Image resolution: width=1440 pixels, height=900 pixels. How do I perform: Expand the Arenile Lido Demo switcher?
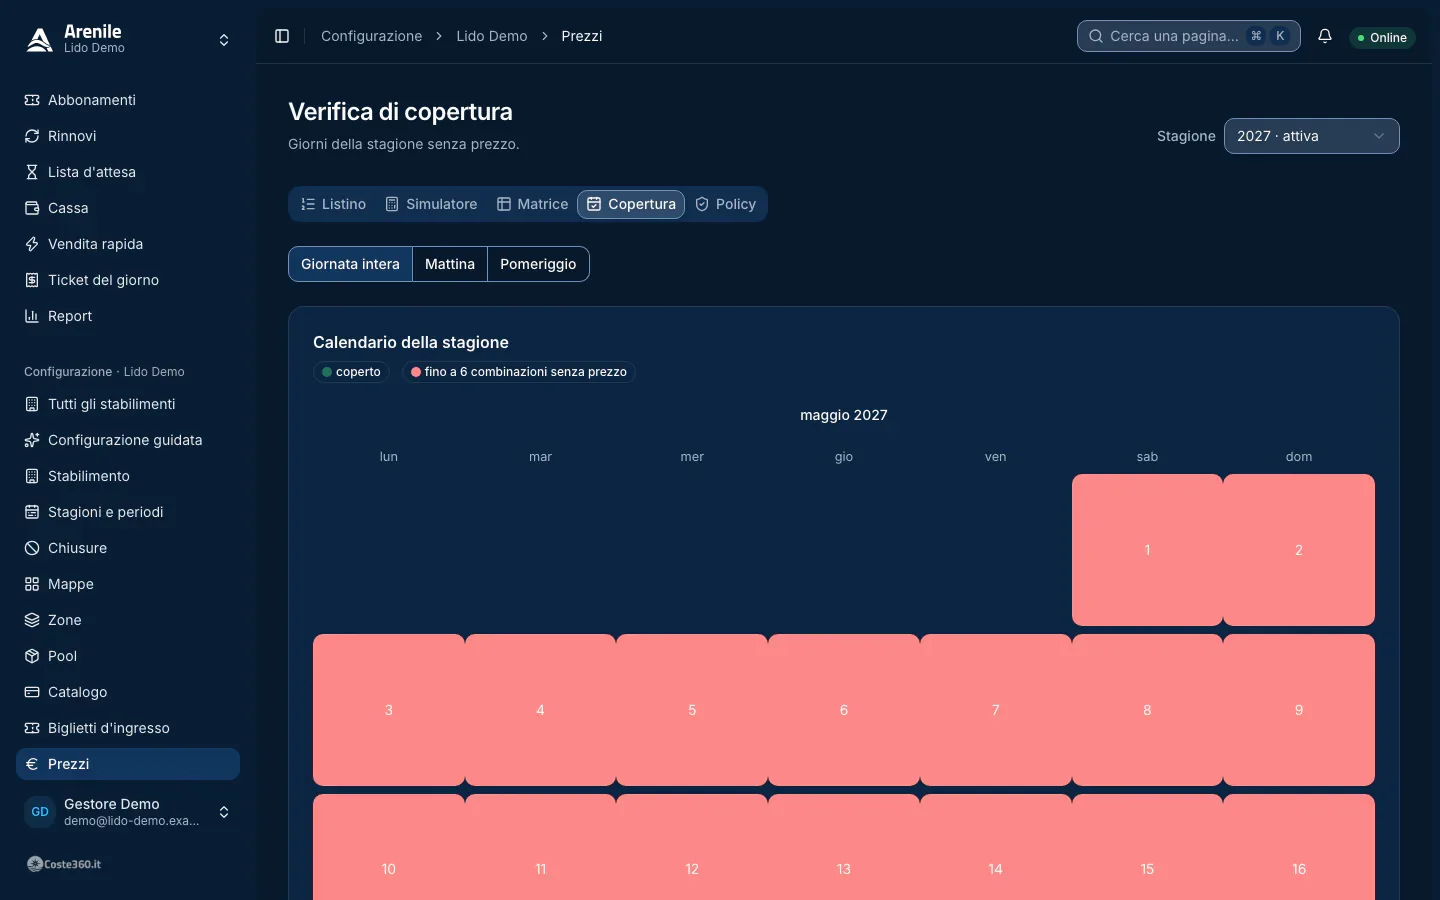pyautogui.click(x=128, y=40)
